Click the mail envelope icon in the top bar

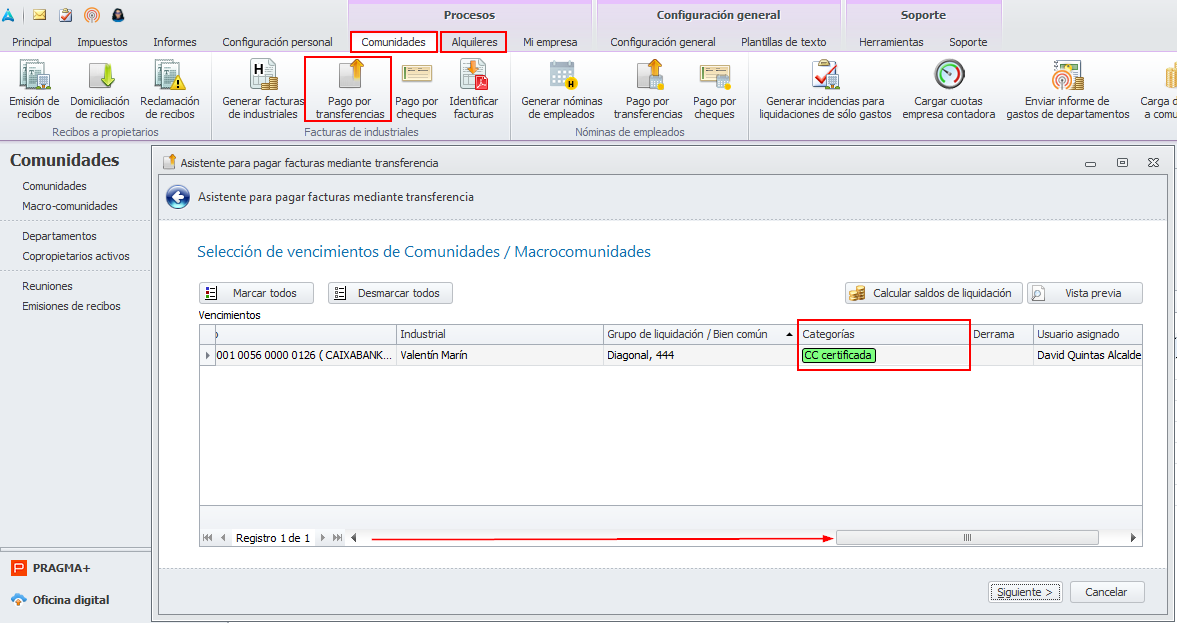coord(40,15)
